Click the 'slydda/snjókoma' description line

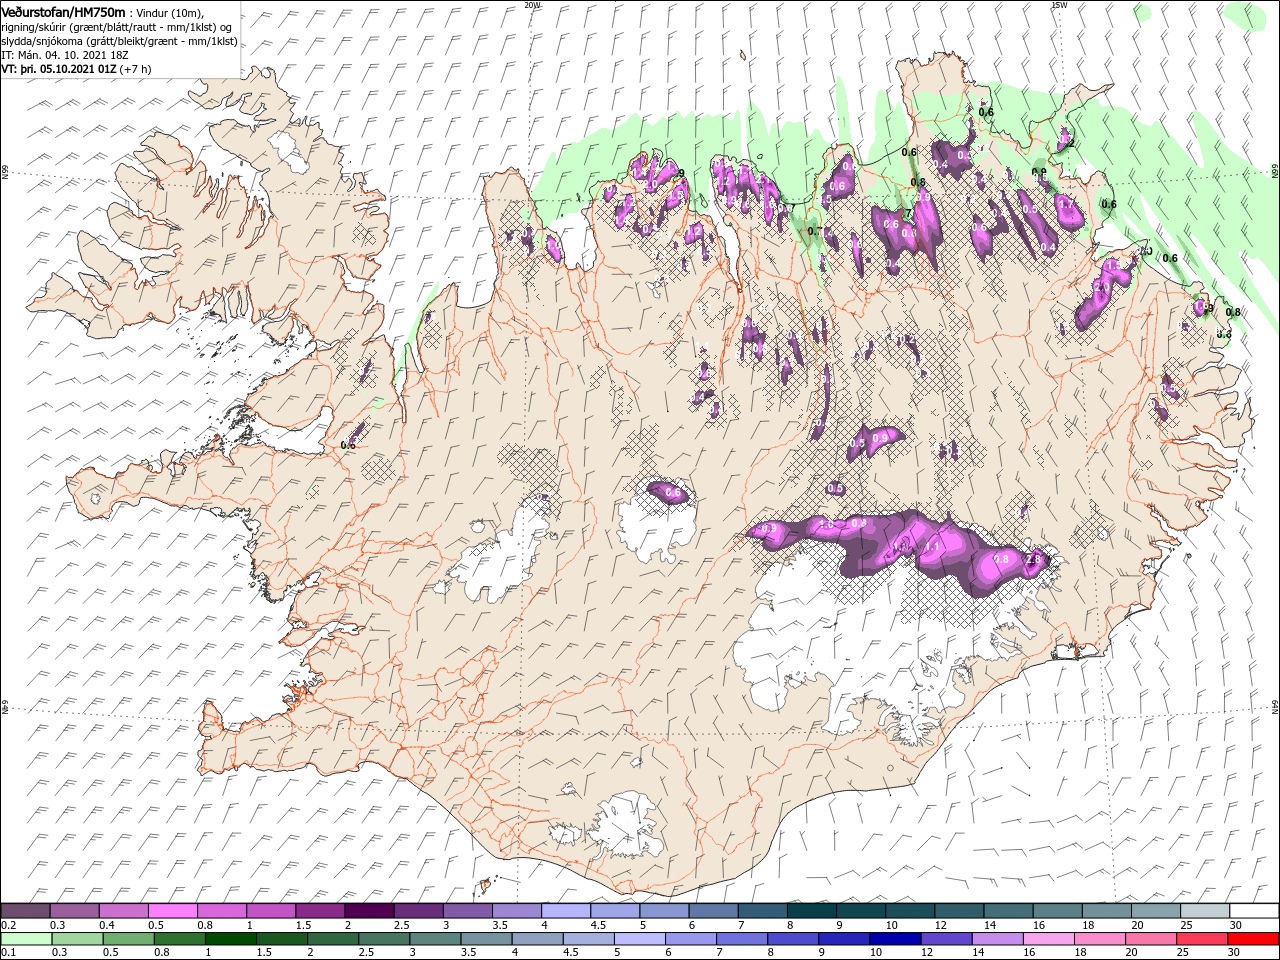(119, 41)
